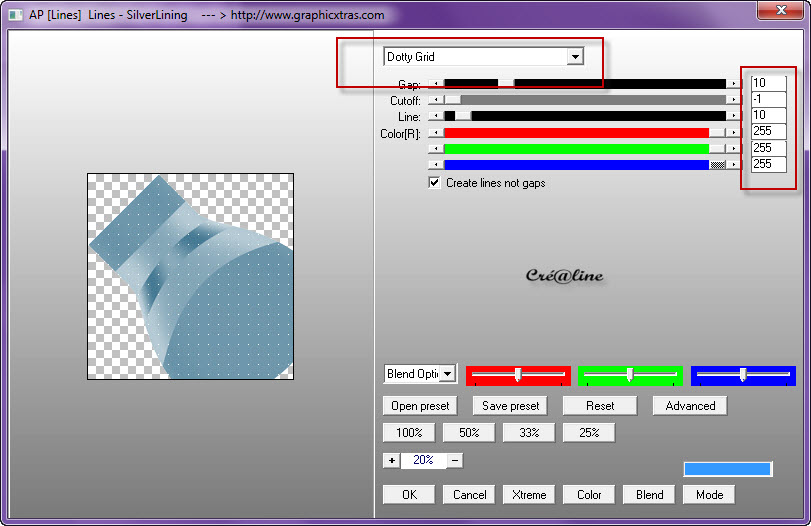Screen dimensions: 811x526
Task: Expand the Blend Options dropdown
Action: 447,374
